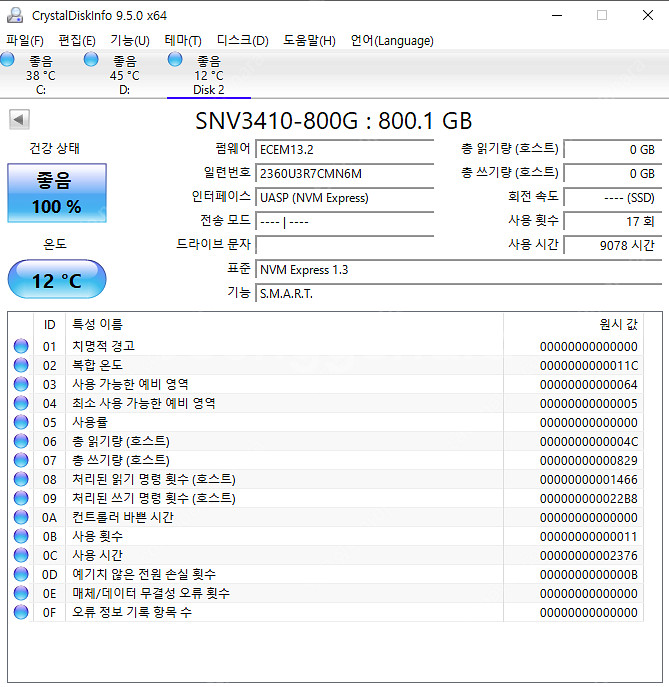669x687 pixels.
Task: Open the 기능(U) menu
Action: pos(130,41)
